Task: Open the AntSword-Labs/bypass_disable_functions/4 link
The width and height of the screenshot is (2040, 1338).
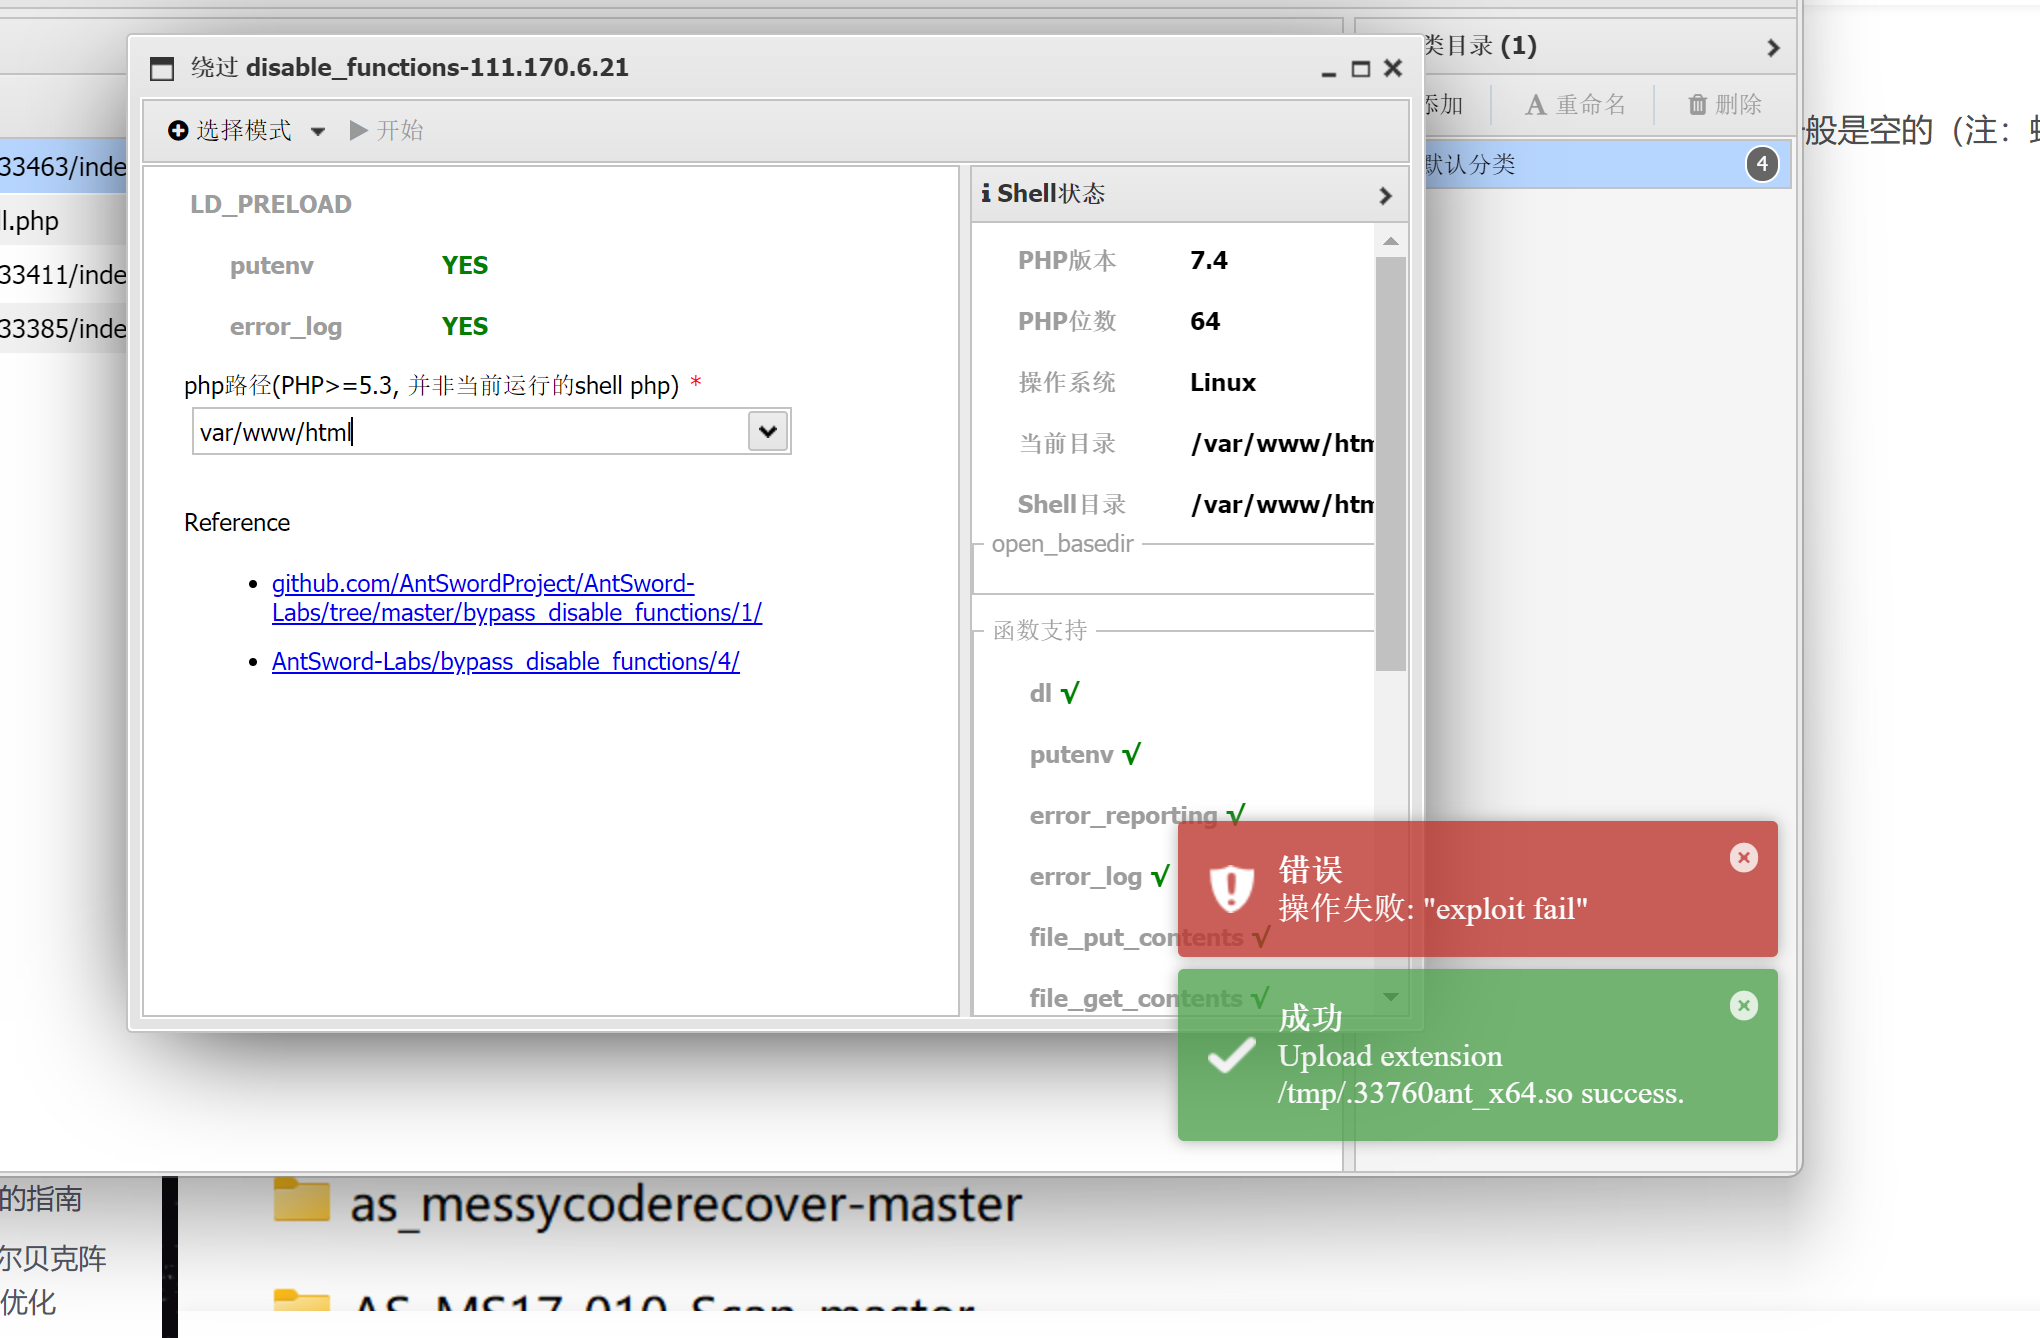Action: [x=506, y=662]
